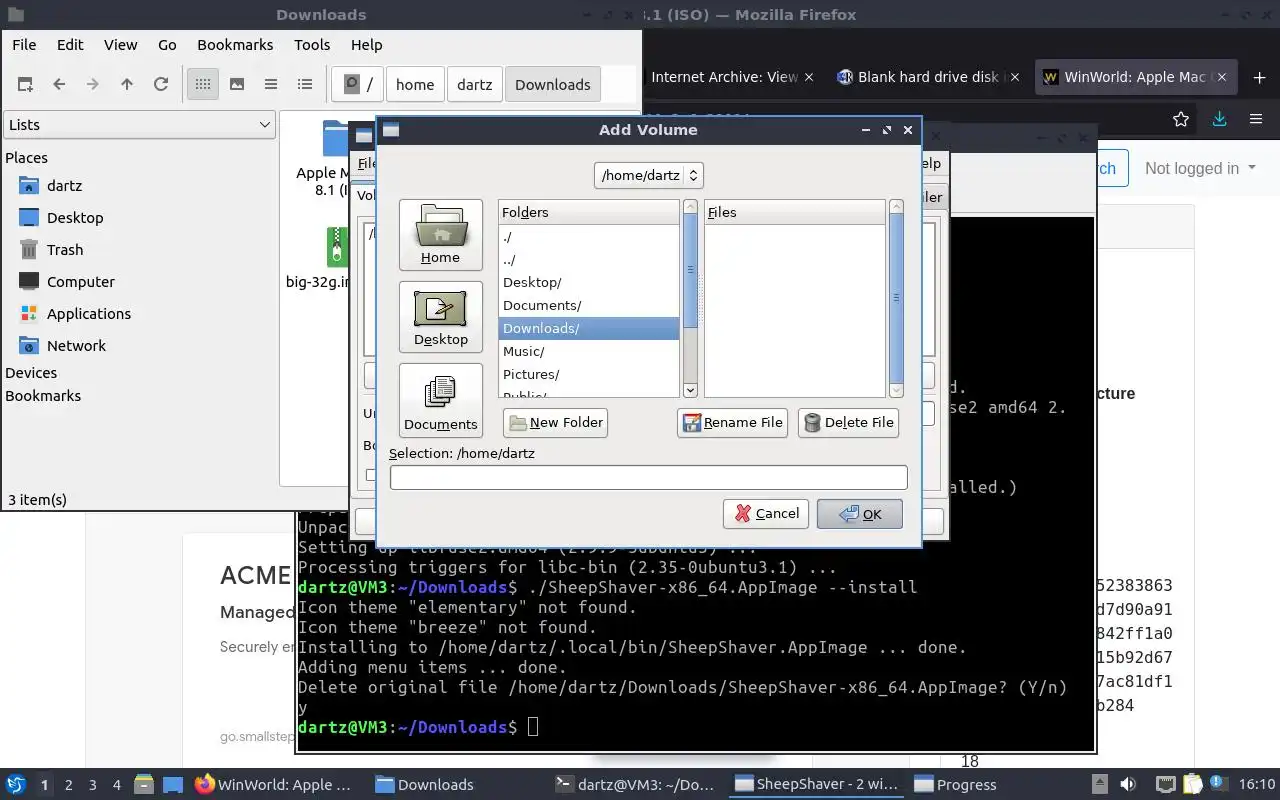
Task: Open the Go menu in file manager
Action: [x=167, y=44]
